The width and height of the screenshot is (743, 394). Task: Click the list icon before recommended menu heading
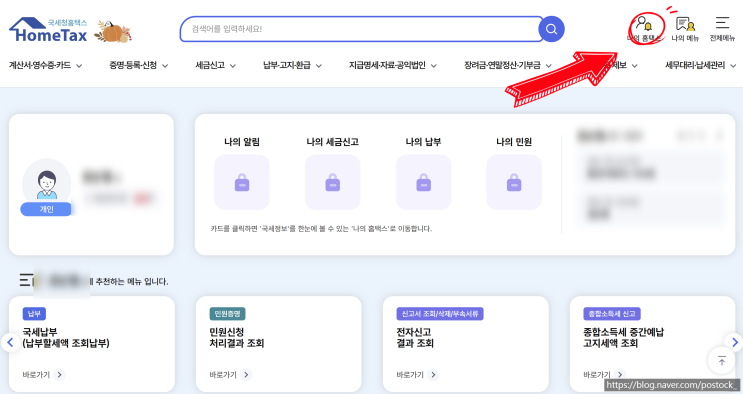[26, 280]
